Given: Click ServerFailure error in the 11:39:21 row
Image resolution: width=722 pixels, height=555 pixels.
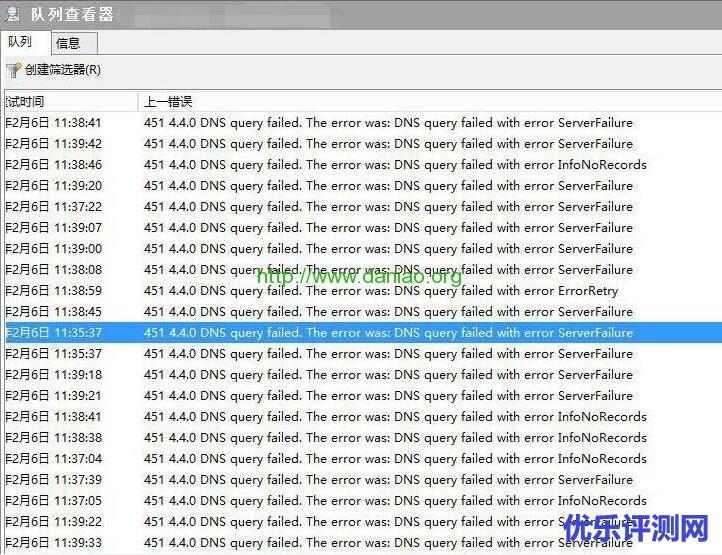Looking at the screenshot, I should pyautogui.click(x=388, y=396).
